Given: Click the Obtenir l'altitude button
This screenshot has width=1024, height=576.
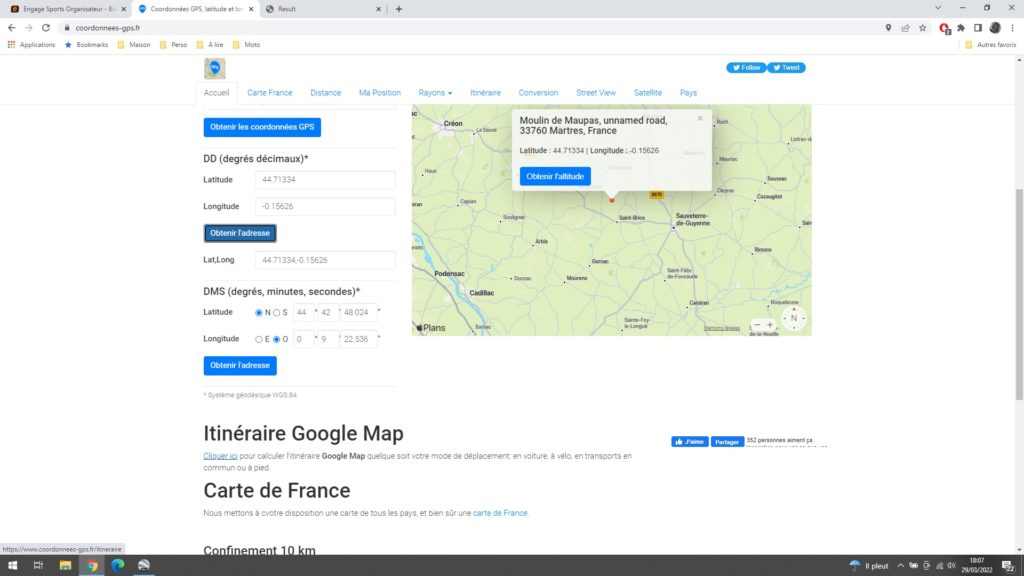Looking at the screenshot, I should (555, 176).
